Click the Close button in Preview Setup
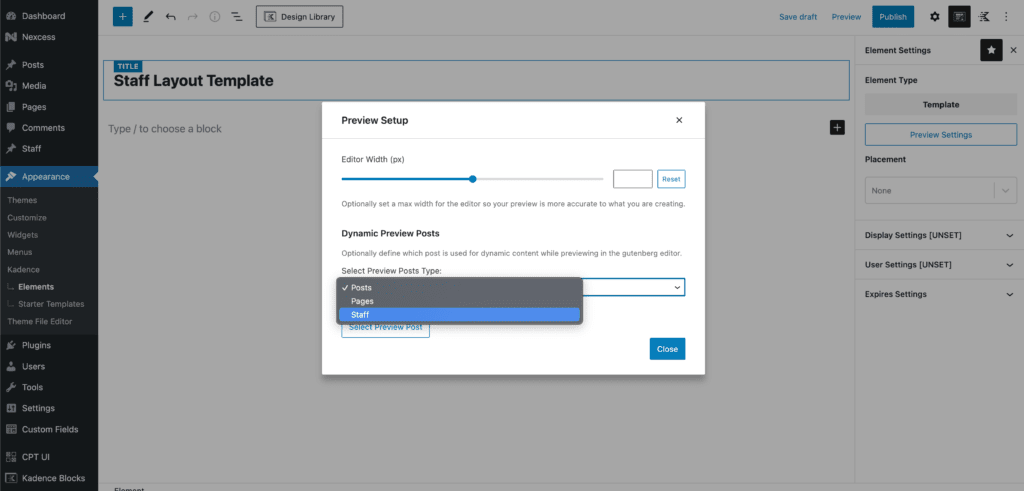Image resolution: width=1024 pixels, height=491 pixels. (x=667, y=349)
